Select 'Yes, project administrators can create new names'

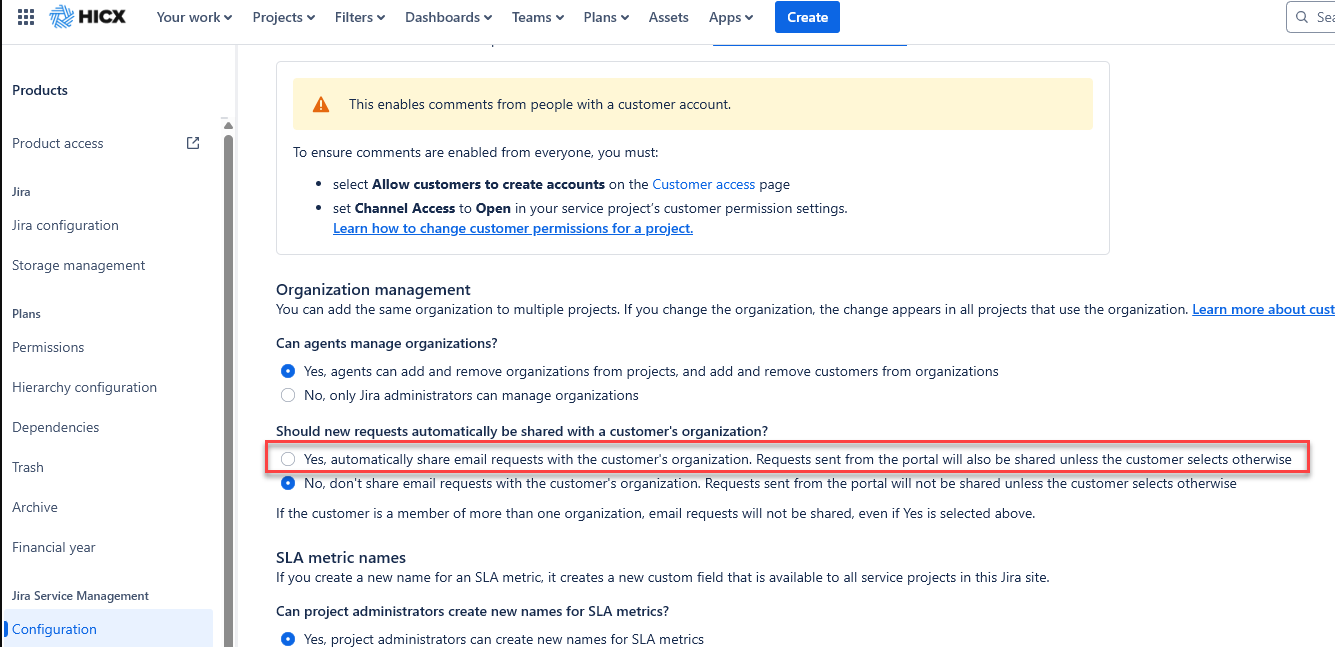coord(288,639)
